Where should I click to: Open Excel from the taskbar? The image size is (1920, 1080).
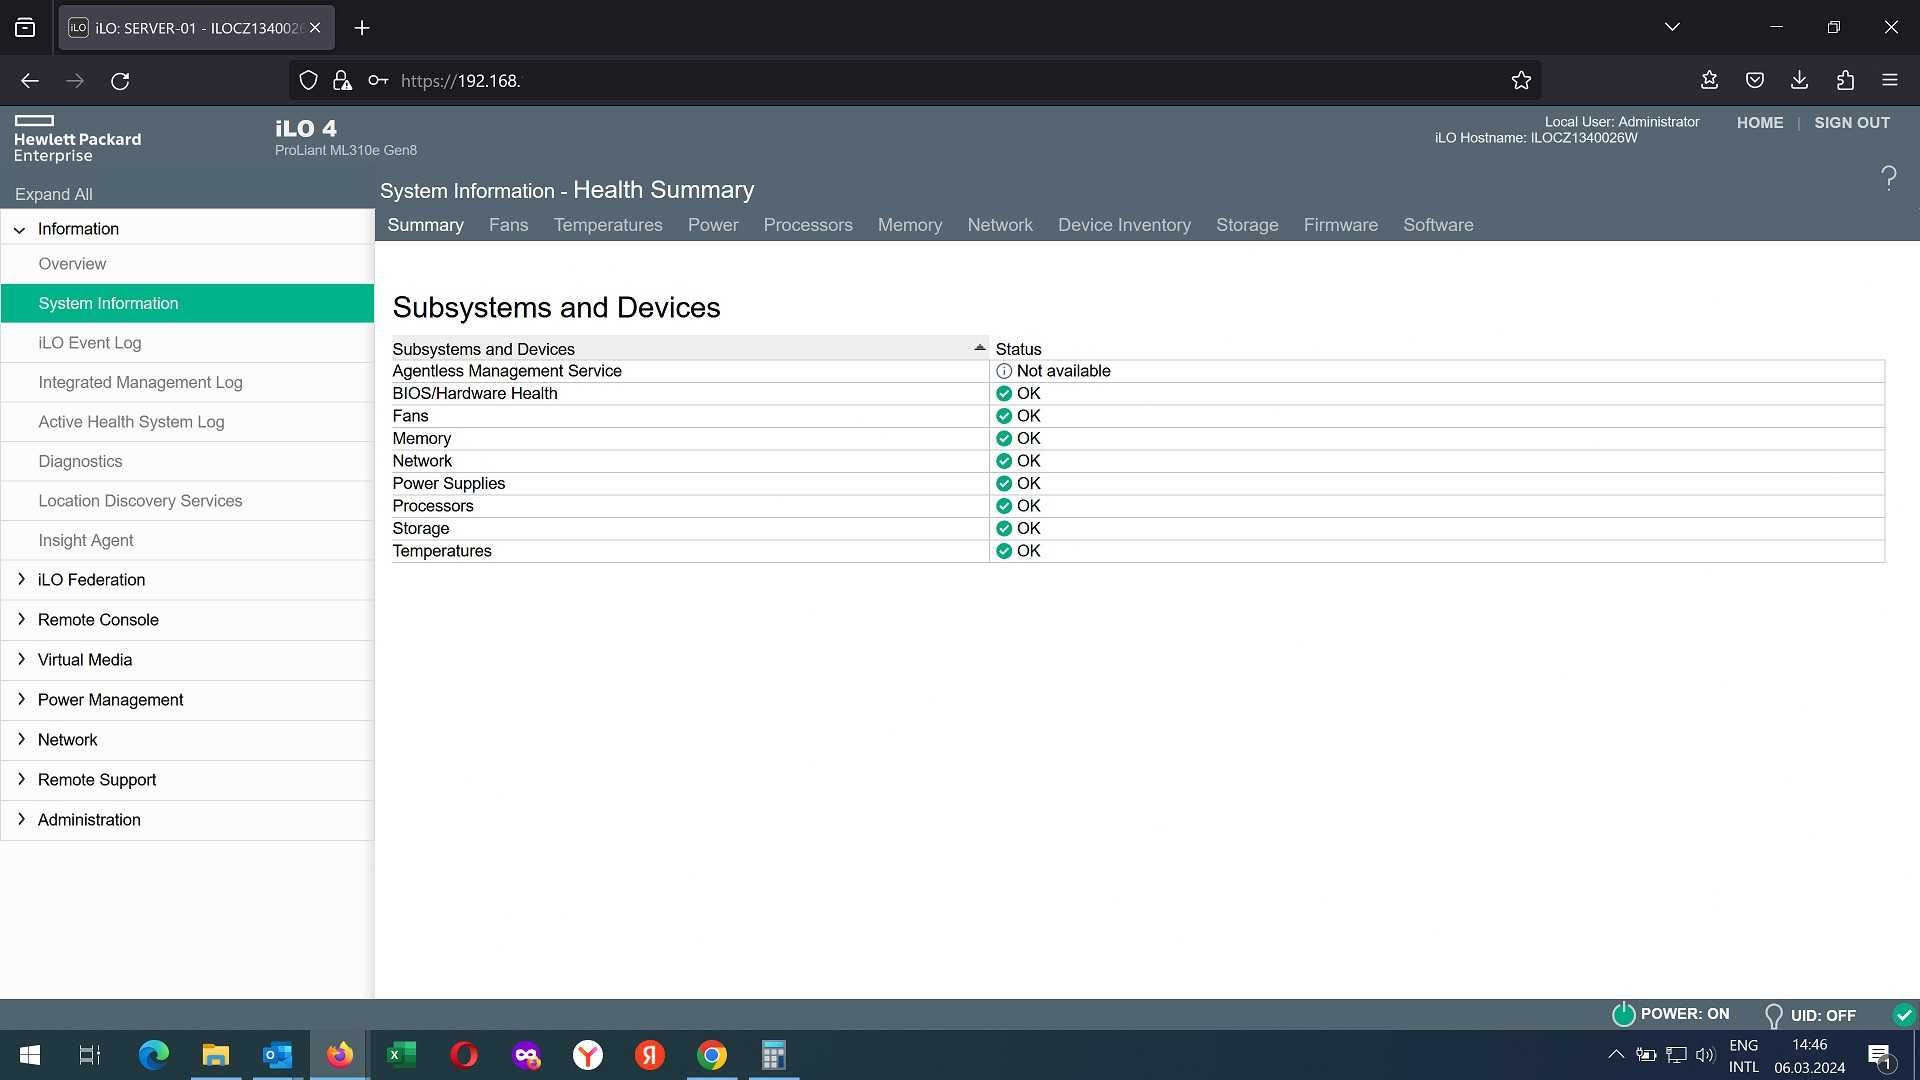[x=401, y=1055]
